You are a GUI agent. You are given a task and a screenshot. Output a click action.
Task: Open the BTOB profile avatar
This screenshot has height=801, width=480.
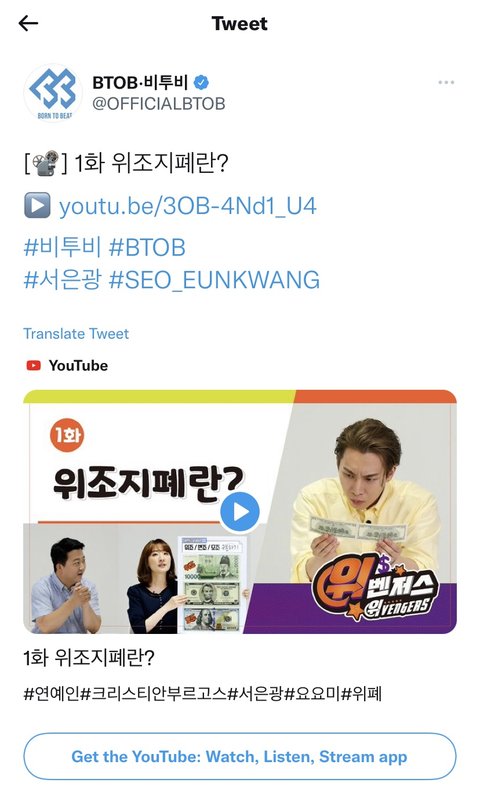[53, 93]
